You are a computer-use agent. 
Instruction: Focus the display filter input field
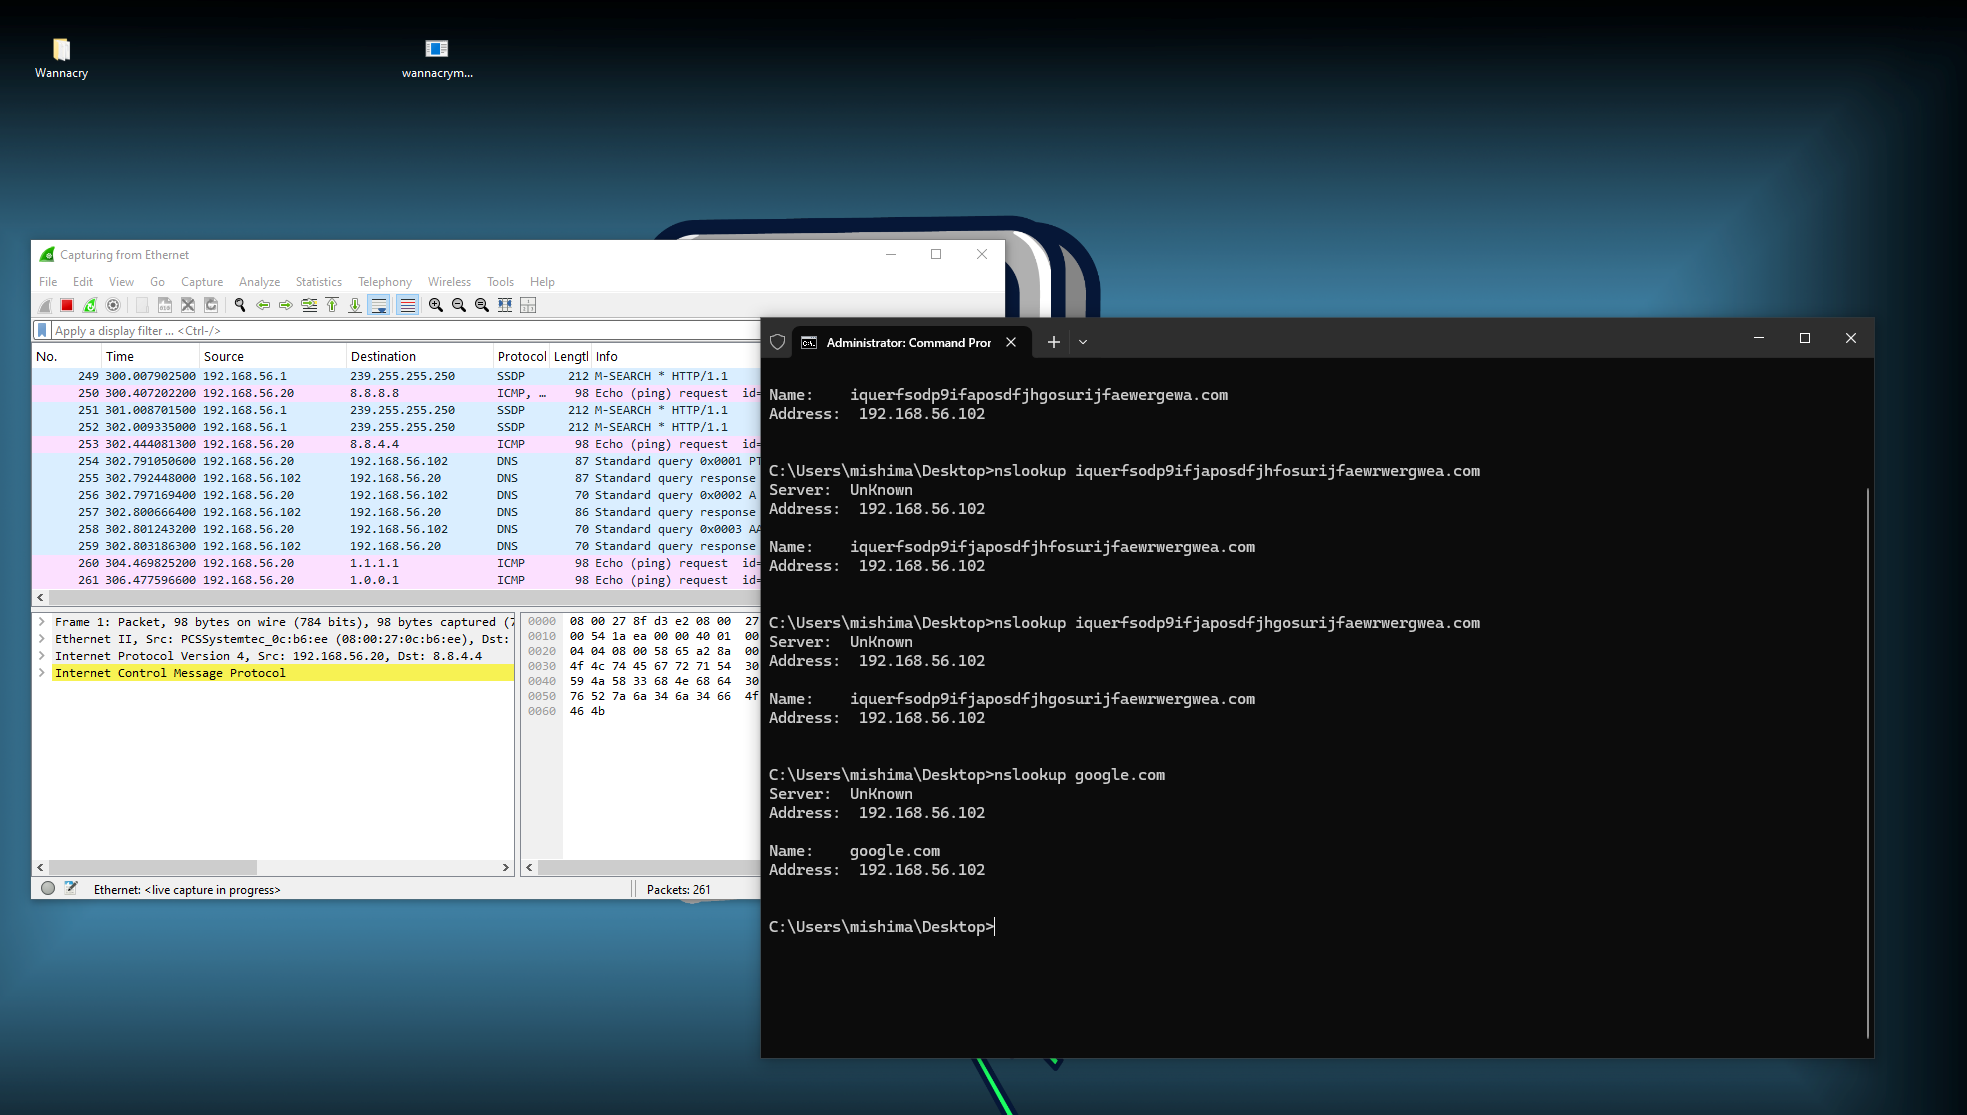(405, 330)
